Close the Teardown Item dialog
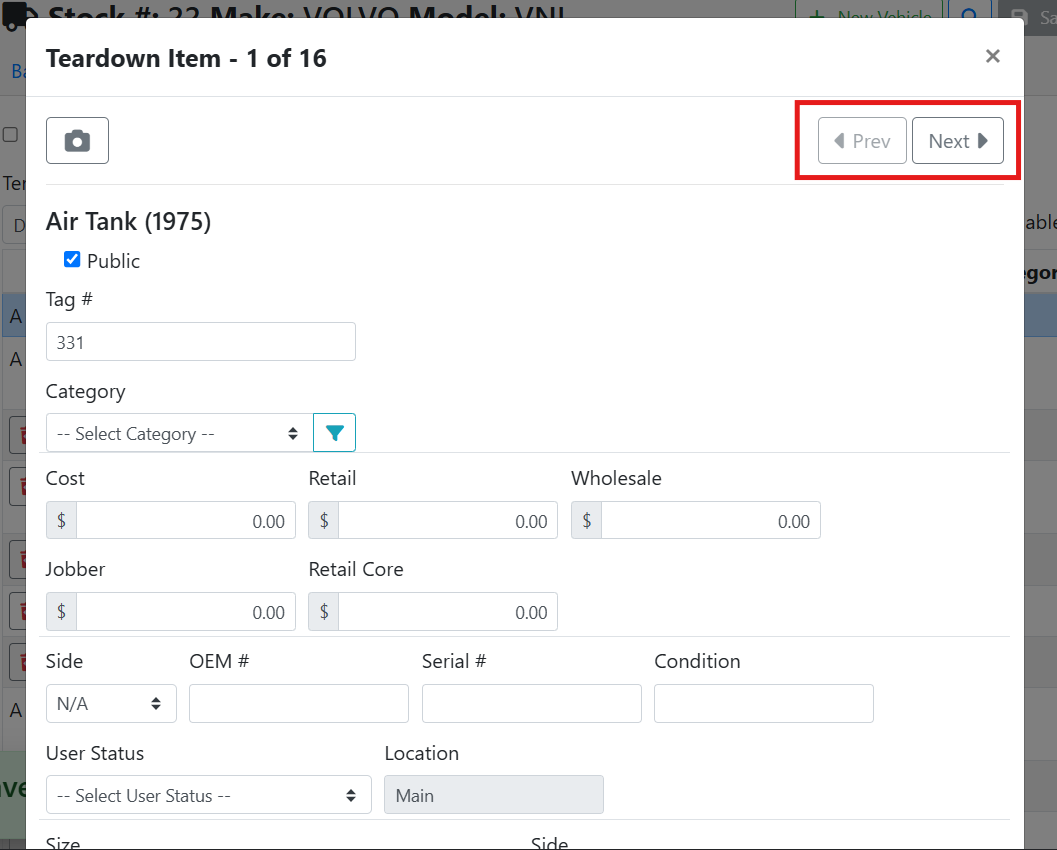This screenshot has height=850, width=1057. tap(992, 57)
